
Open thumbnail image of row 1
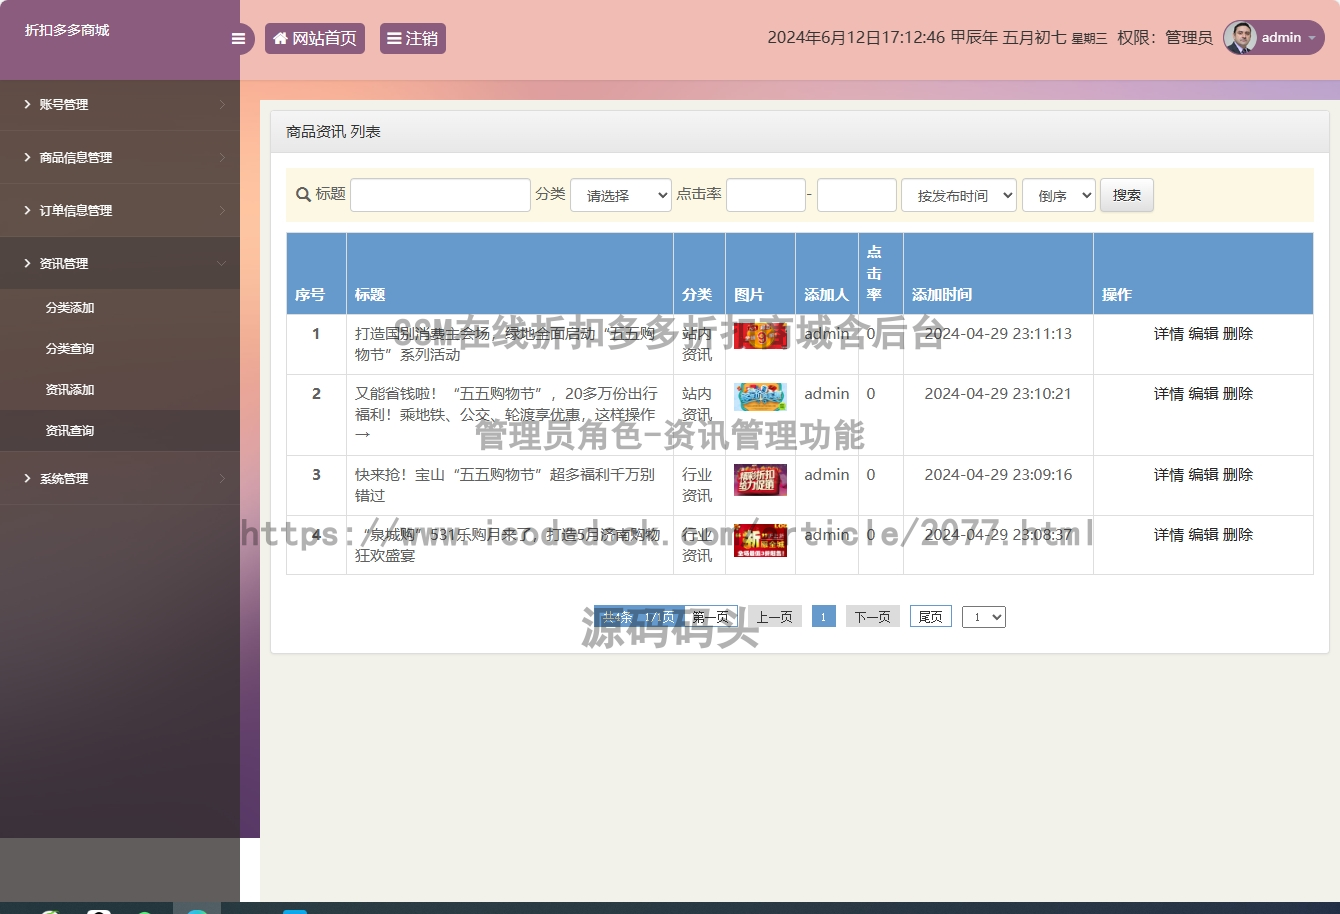tap(760, 336)
